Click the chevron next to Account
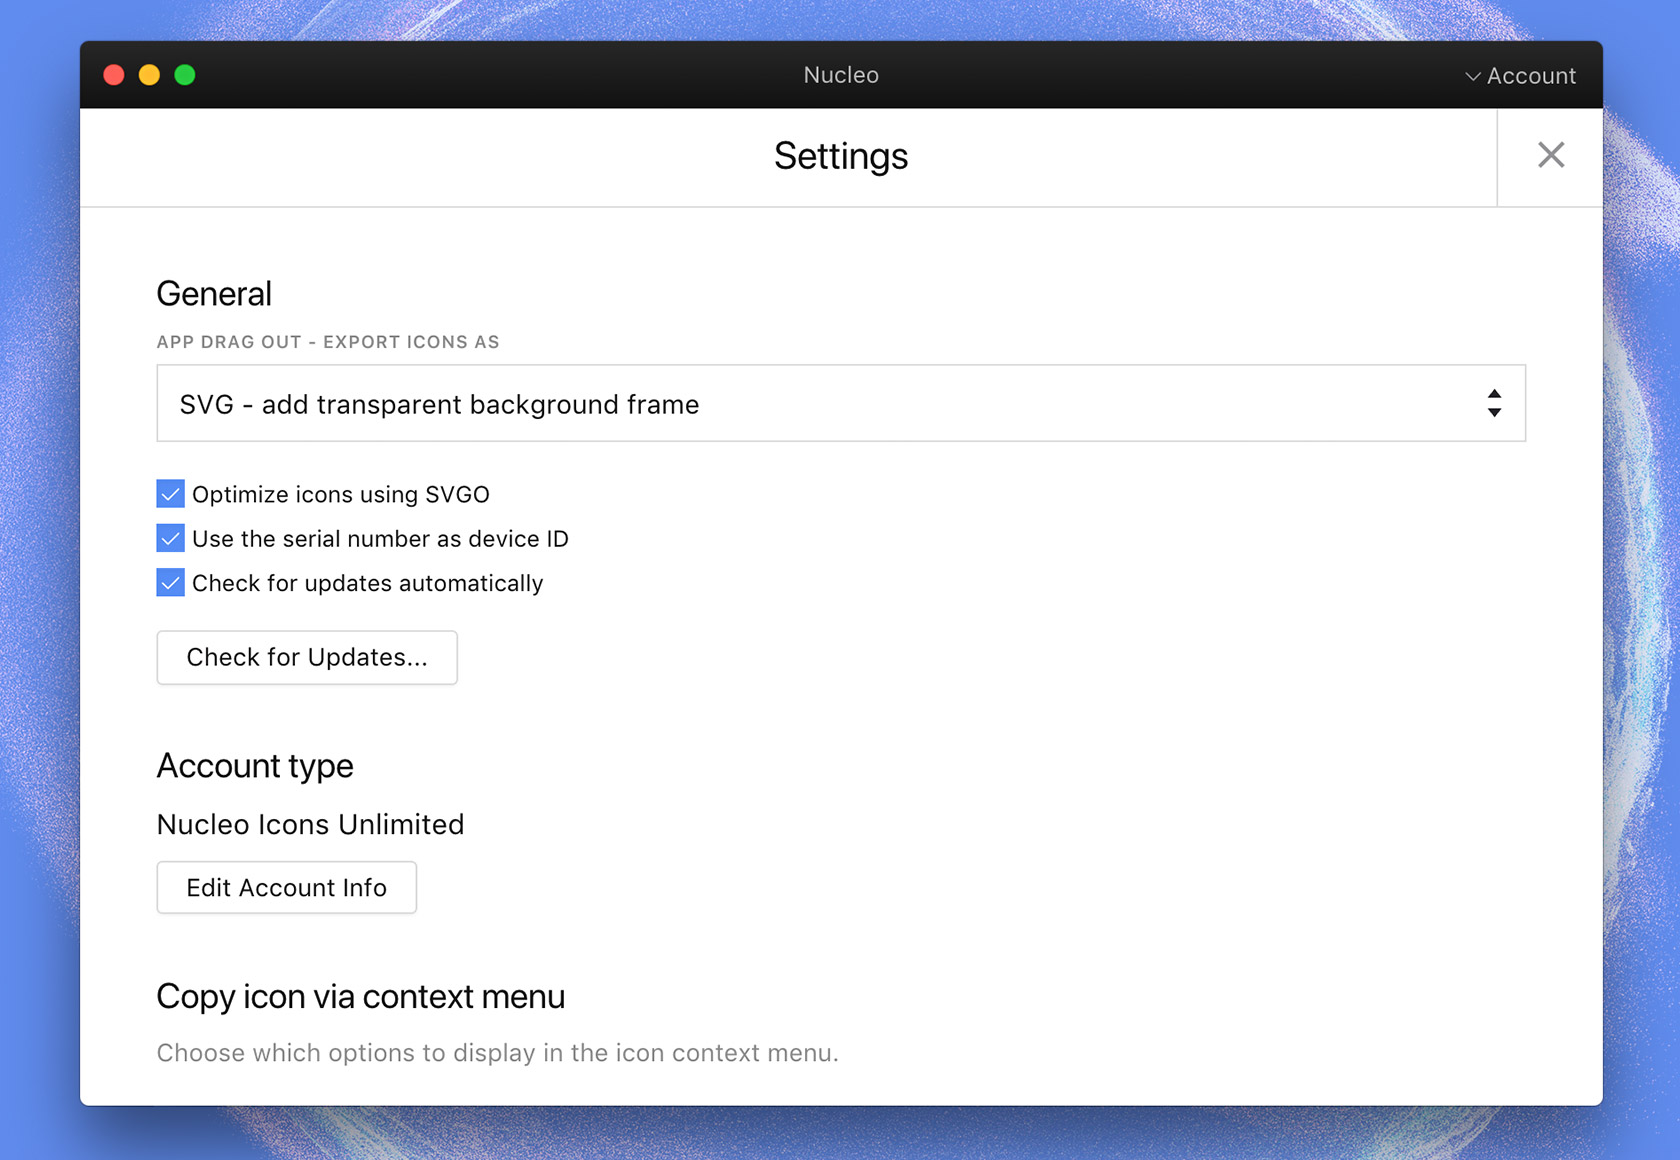The width and height of the screenshot is (1680, 1160). point(1470,75)
